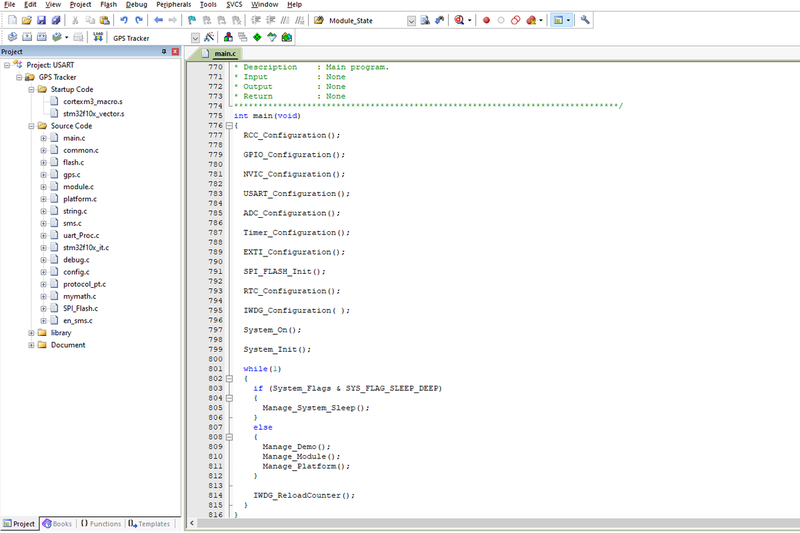800x533 pixels.
Task: Switch to the Books tab
Action: coord(57,524)
